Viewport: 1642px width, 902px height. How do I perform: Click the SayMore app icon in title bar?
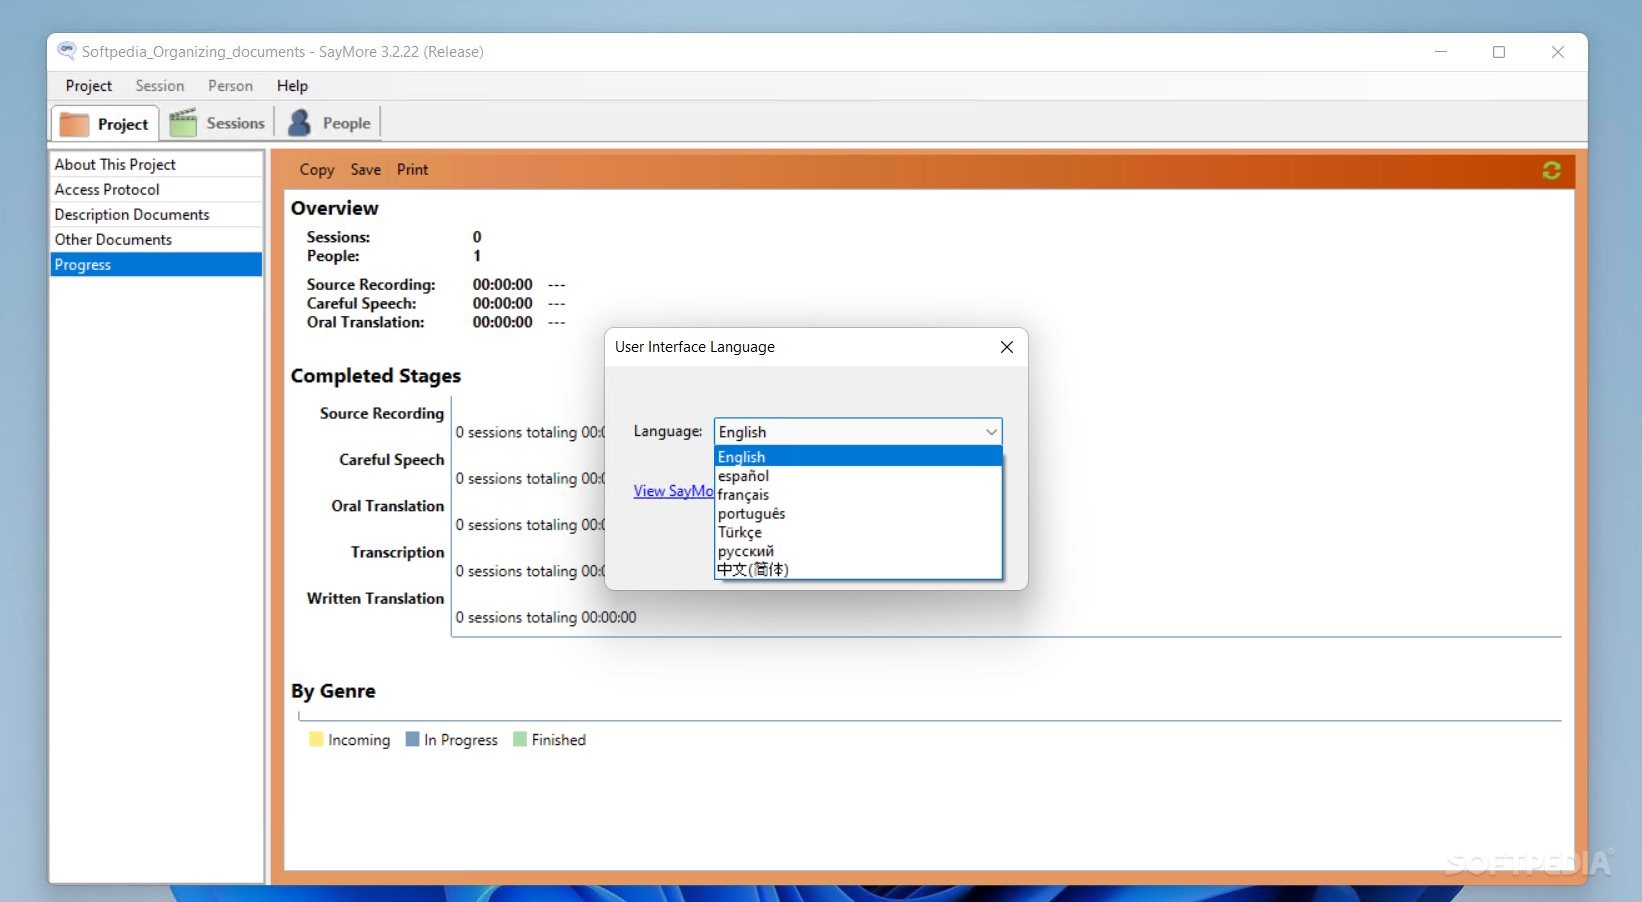(66, 51)
